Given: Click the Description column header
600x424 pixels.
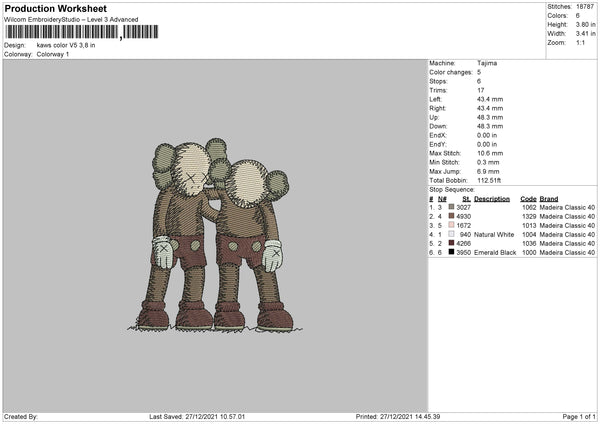Looking at the screenshot, I should coord(492,199).
